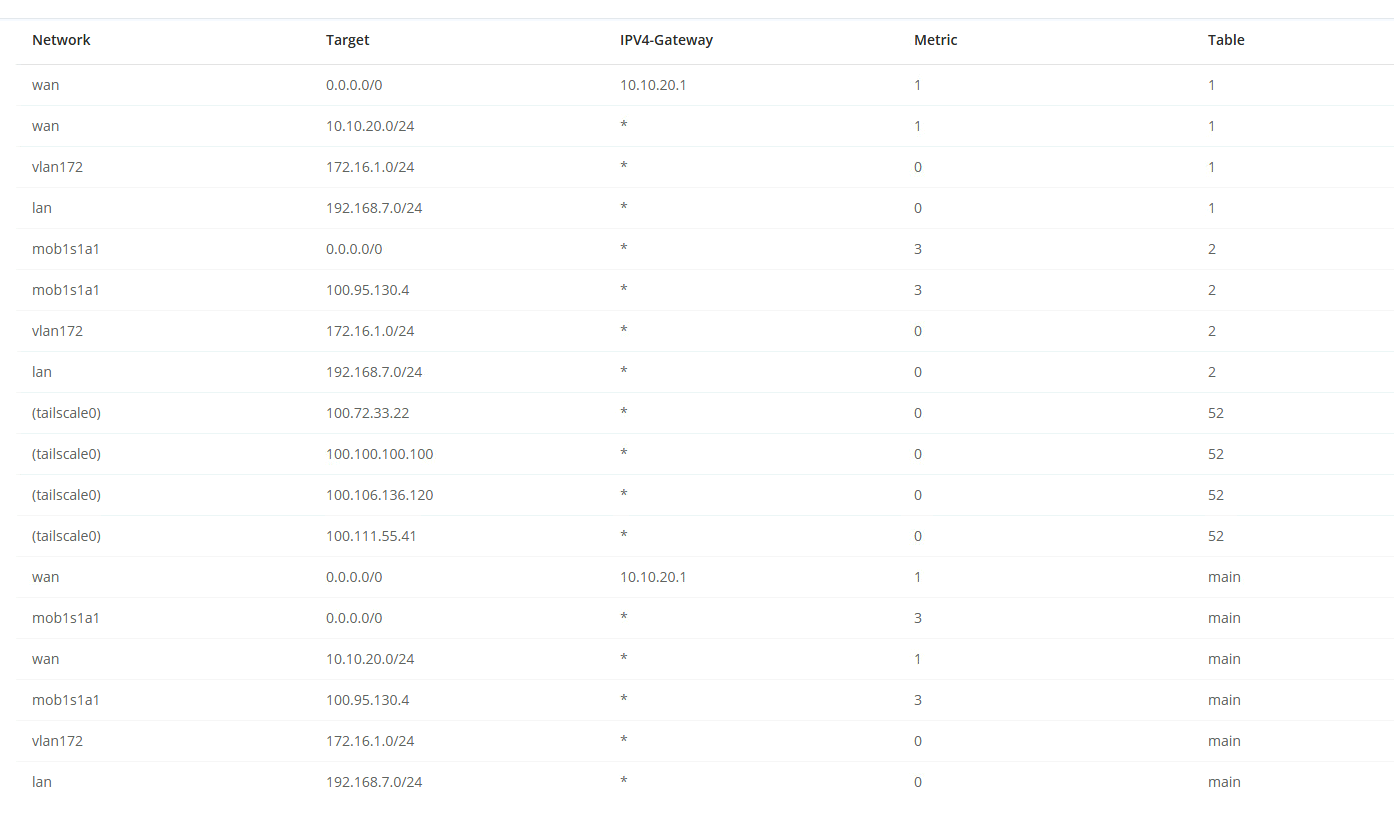Click the Network column header
Viewport: 1394px width, 828px height.
tap(61, 40)
